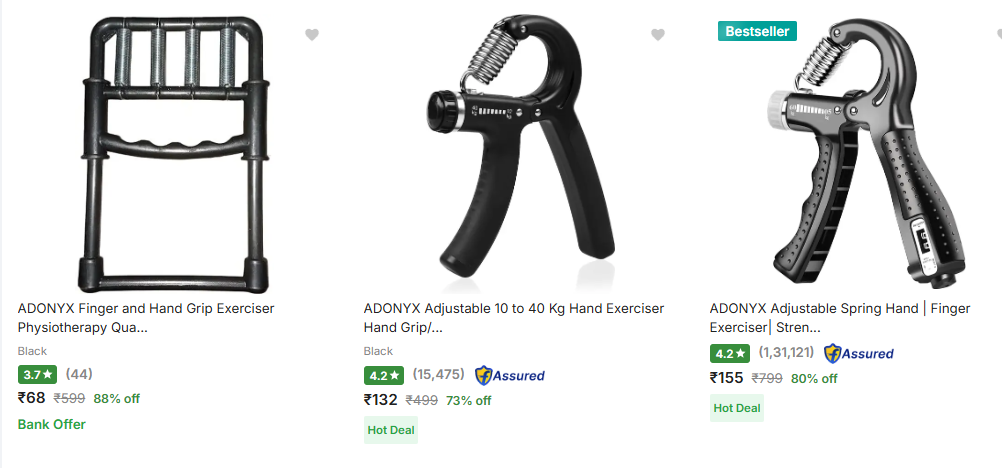Click the Bank Offer label
1002x468 pixels.
(52, 424)
